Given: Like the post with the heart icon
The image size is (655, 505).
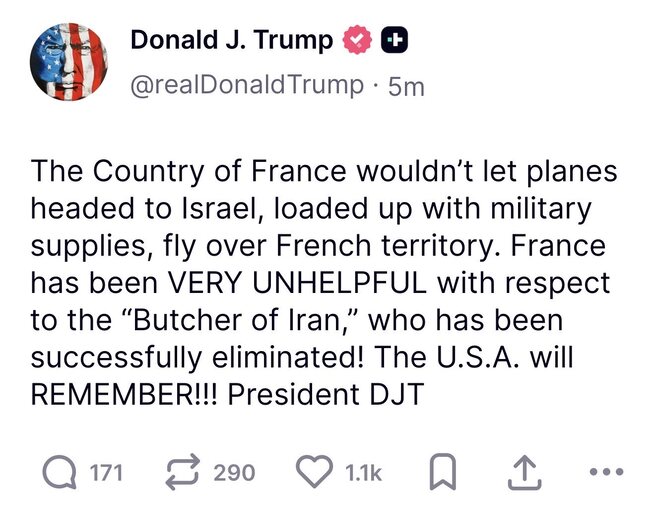Looking at the screenshot, I should tap(316, 472).
